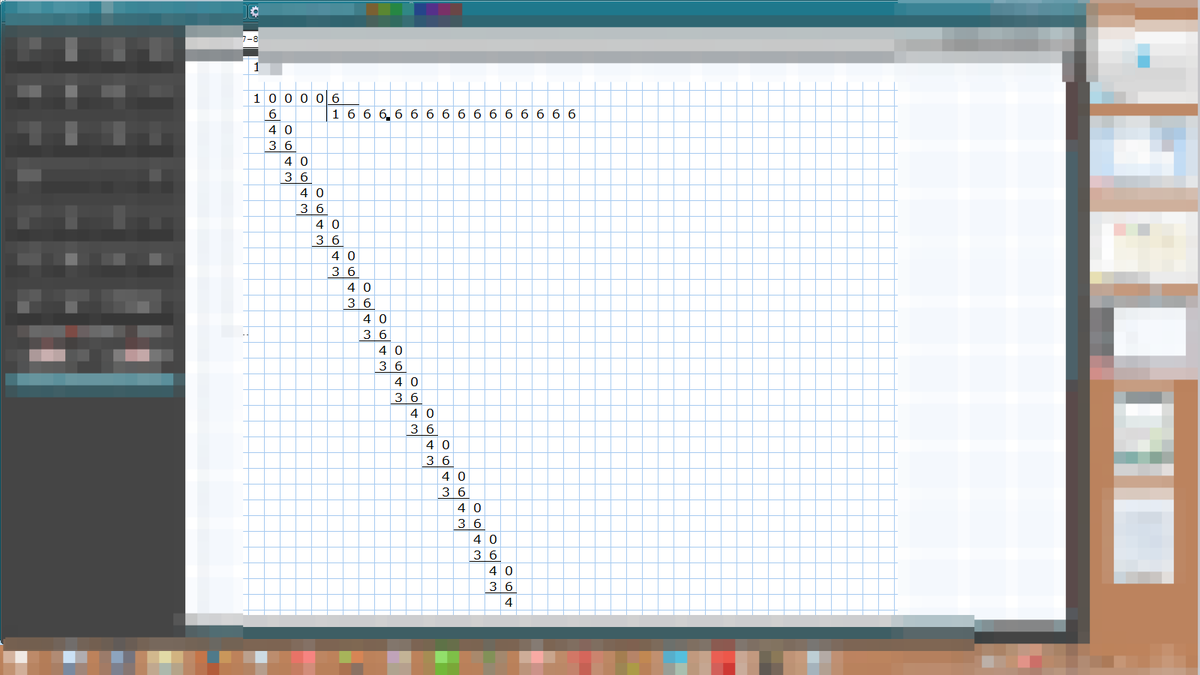1200x675 pixels.
Task: Click the 4 in the topmost 40
Action: [272, 131]
